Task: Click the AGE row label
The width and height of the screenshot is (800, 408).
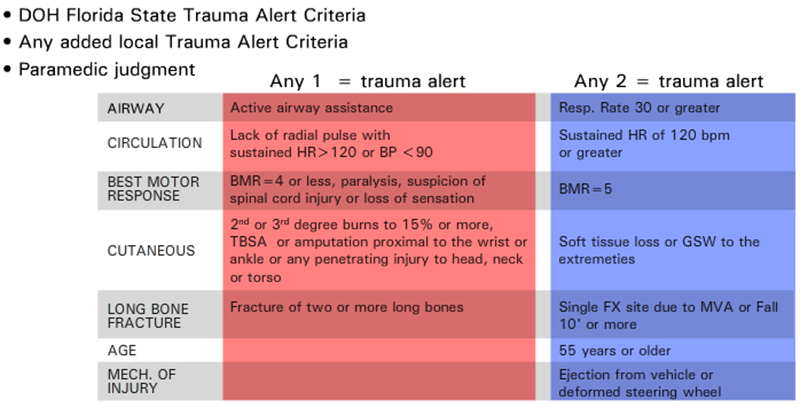Action: point(122,351)
